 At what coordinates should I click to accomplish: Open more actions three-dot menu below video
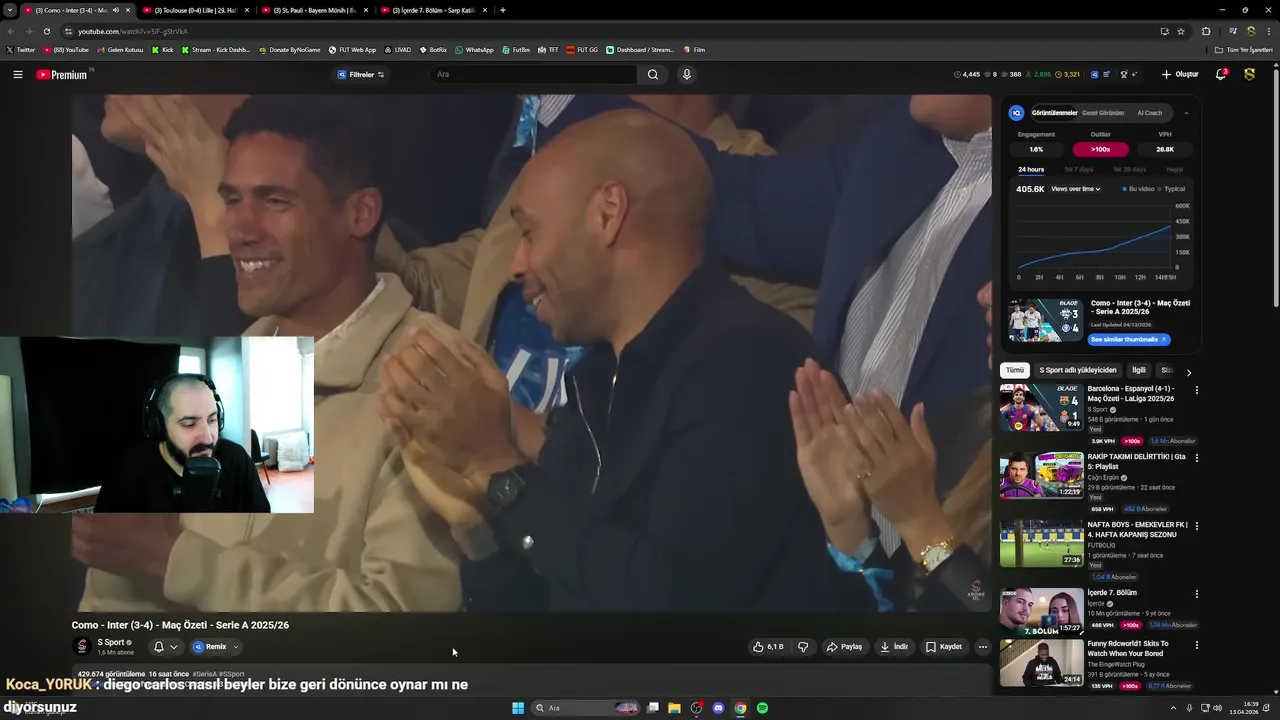(x=982, y=647)
